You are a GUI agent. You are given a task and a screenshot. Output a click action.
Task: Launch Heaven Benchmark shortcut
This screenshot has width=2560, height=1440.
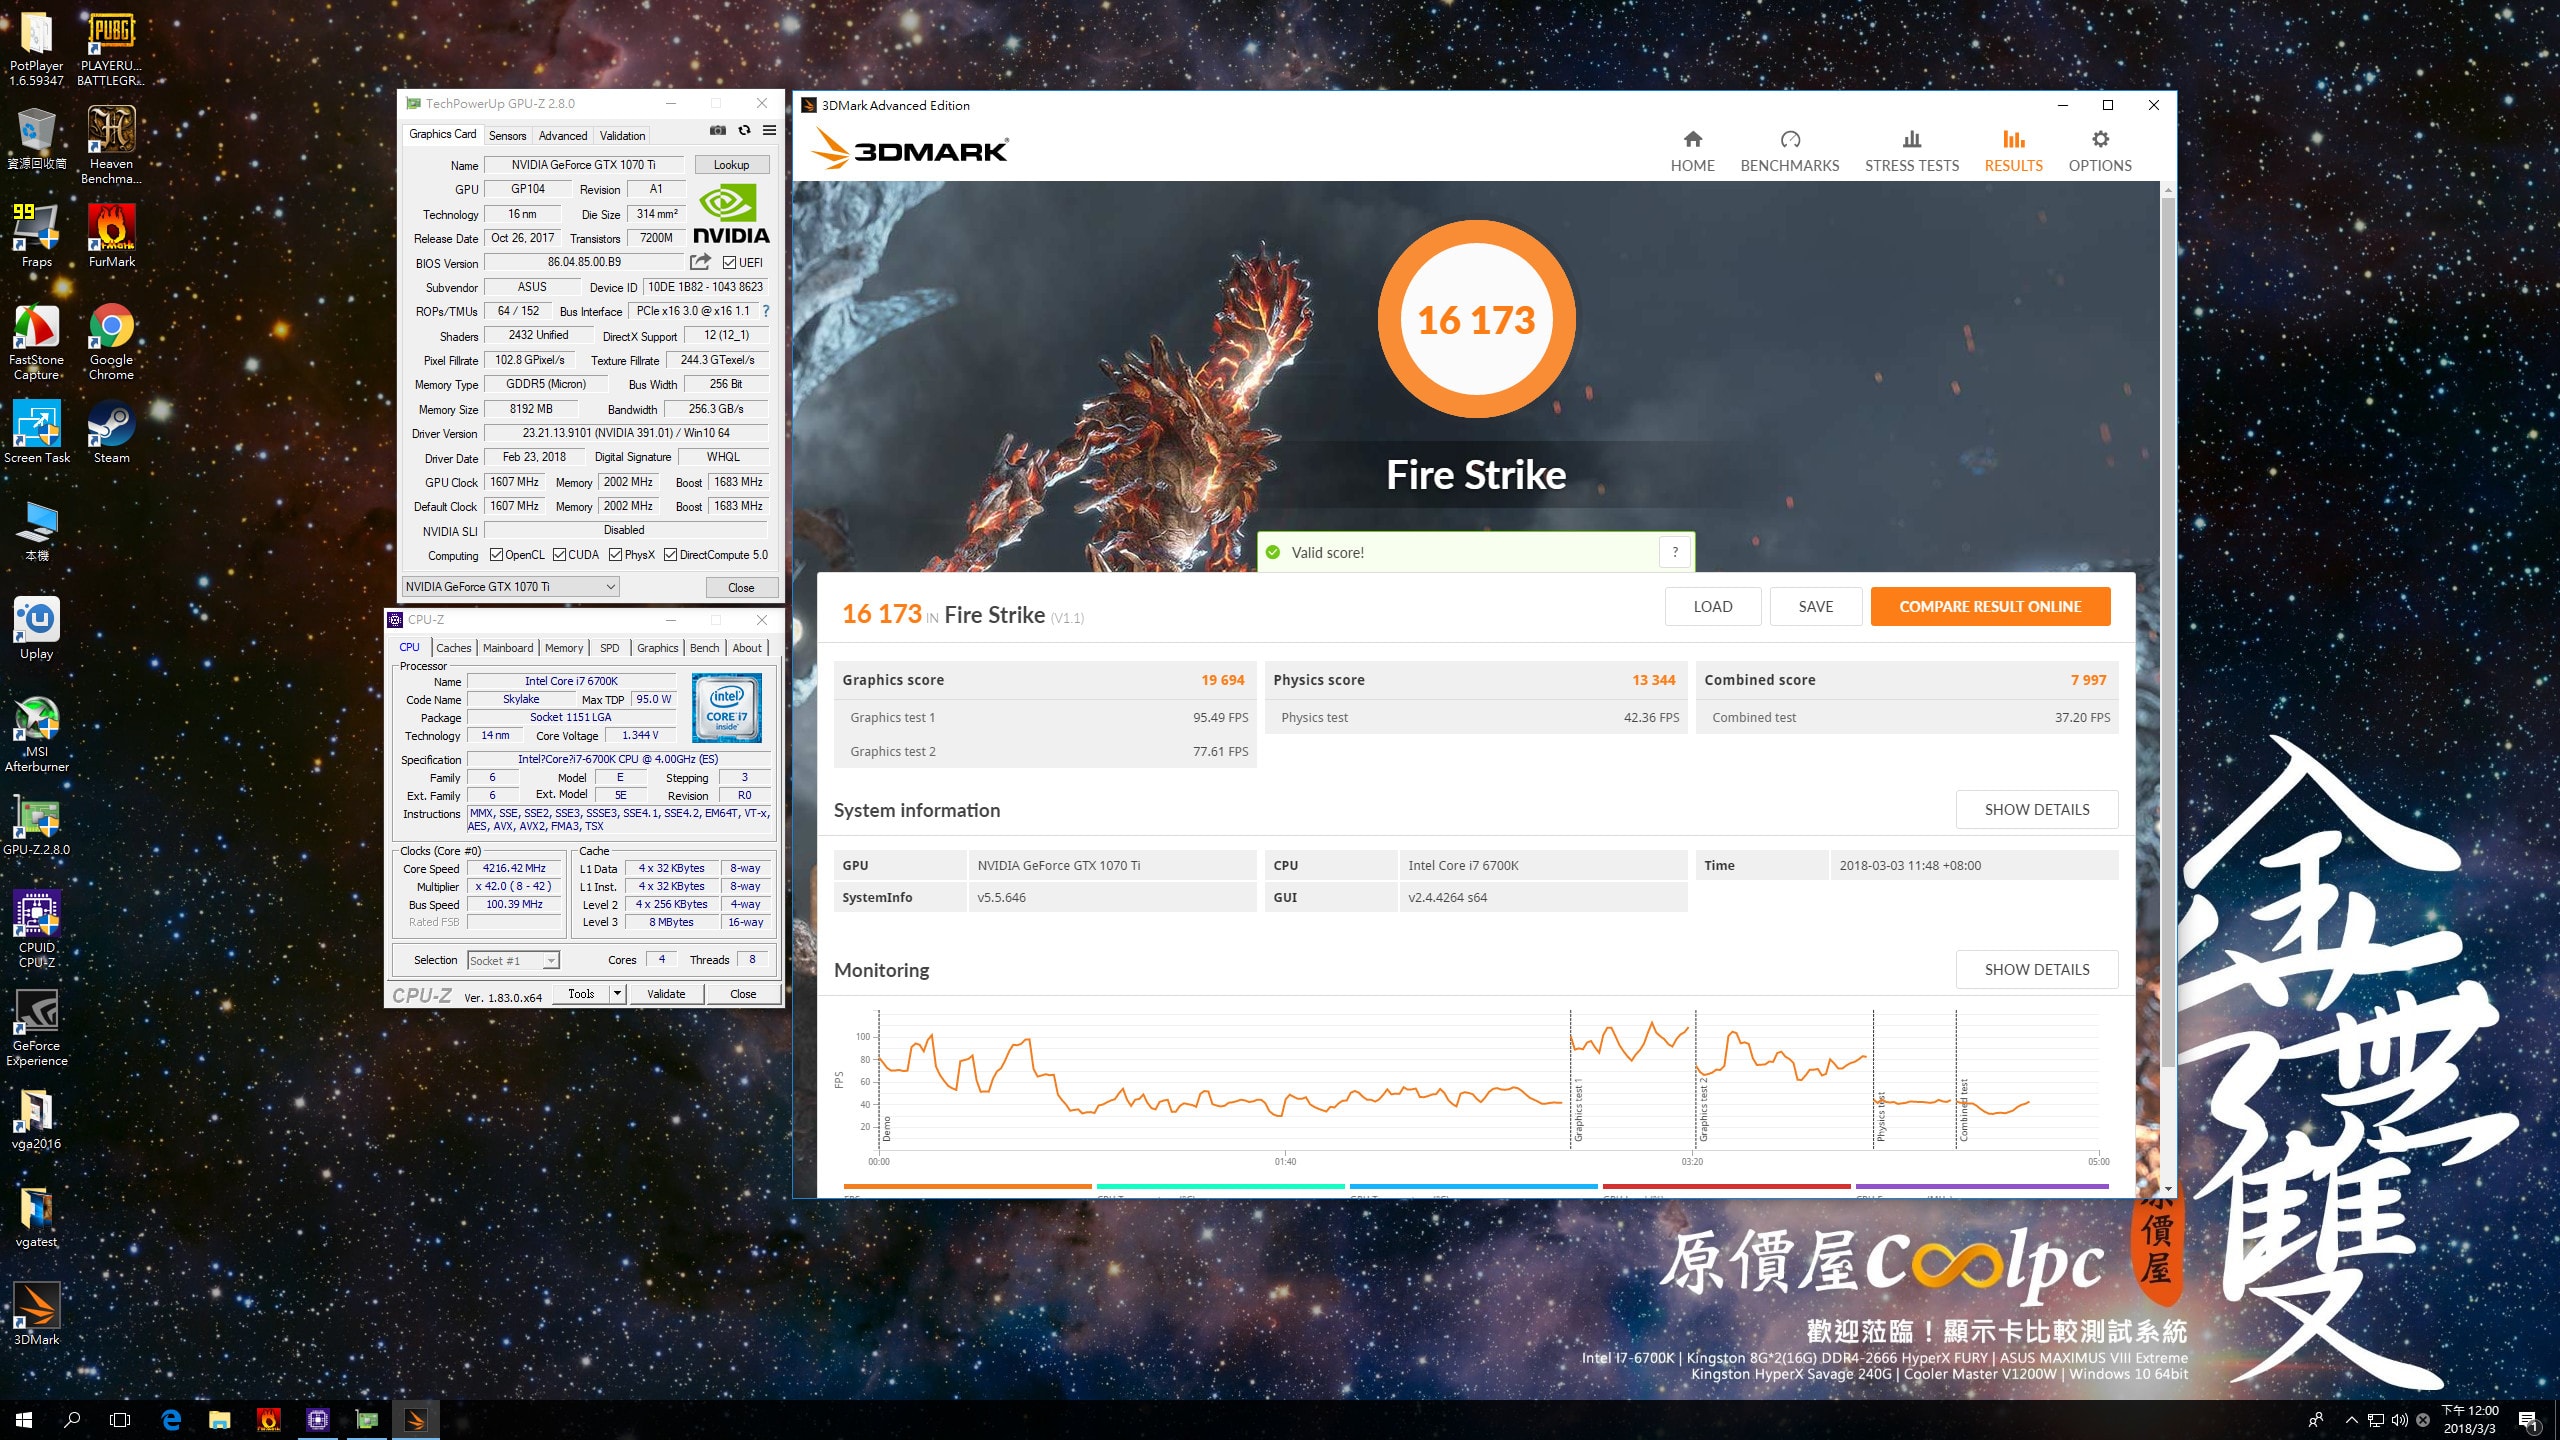click(x=111, y=145)
